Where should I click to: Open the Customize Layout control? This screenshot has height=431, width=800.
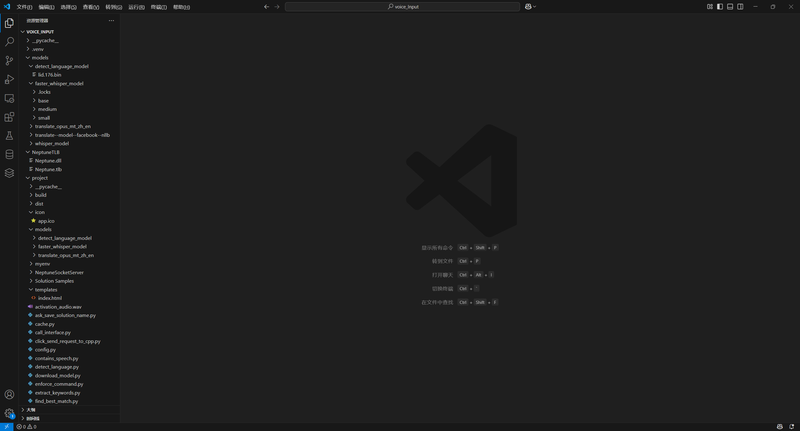pyautogui.click(x=710, y=7)
